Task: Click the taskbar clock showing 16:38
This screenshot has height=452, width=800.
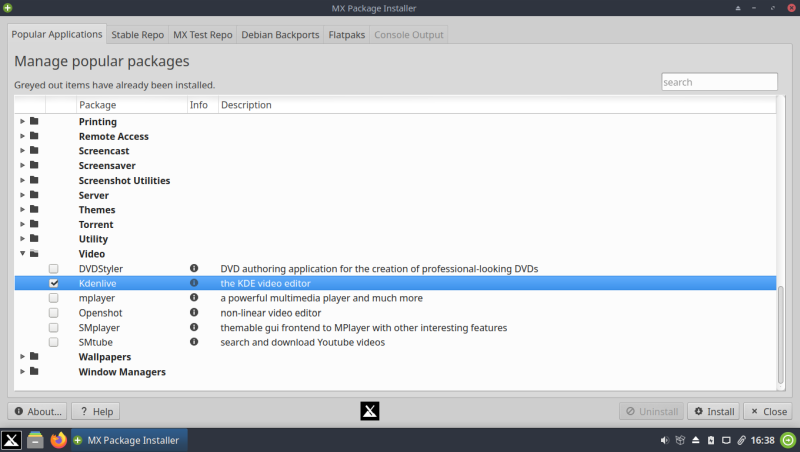Action: pyautogui.click(x=762, y=440)
